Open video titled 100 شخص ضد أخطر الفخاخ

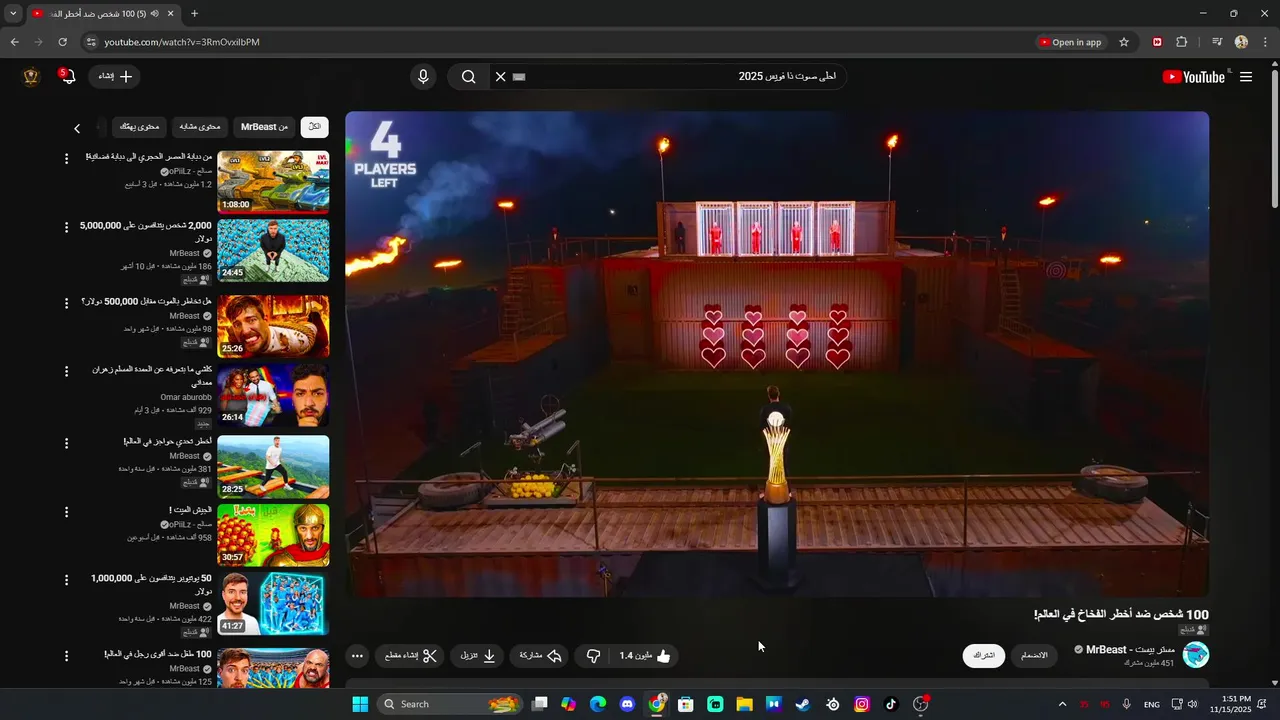coord(1121,614)
